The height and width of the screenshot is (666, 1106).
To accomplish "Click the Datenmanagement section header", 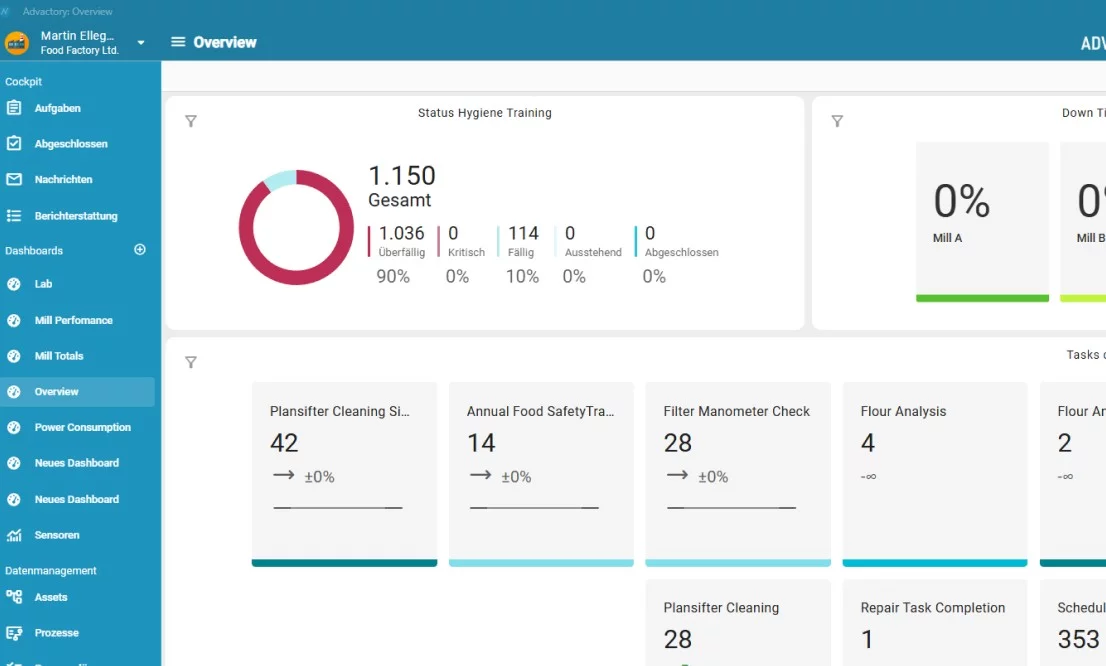I will coord(51,571).
